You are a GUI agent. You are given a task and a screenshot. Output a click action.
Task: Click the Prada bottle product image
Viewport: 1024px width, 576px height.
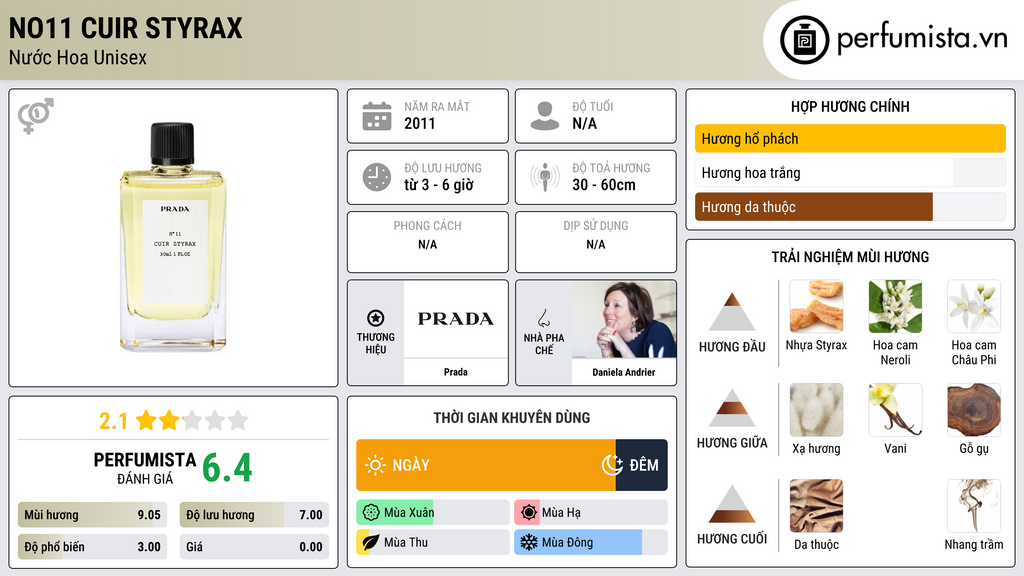click(173, 238)
